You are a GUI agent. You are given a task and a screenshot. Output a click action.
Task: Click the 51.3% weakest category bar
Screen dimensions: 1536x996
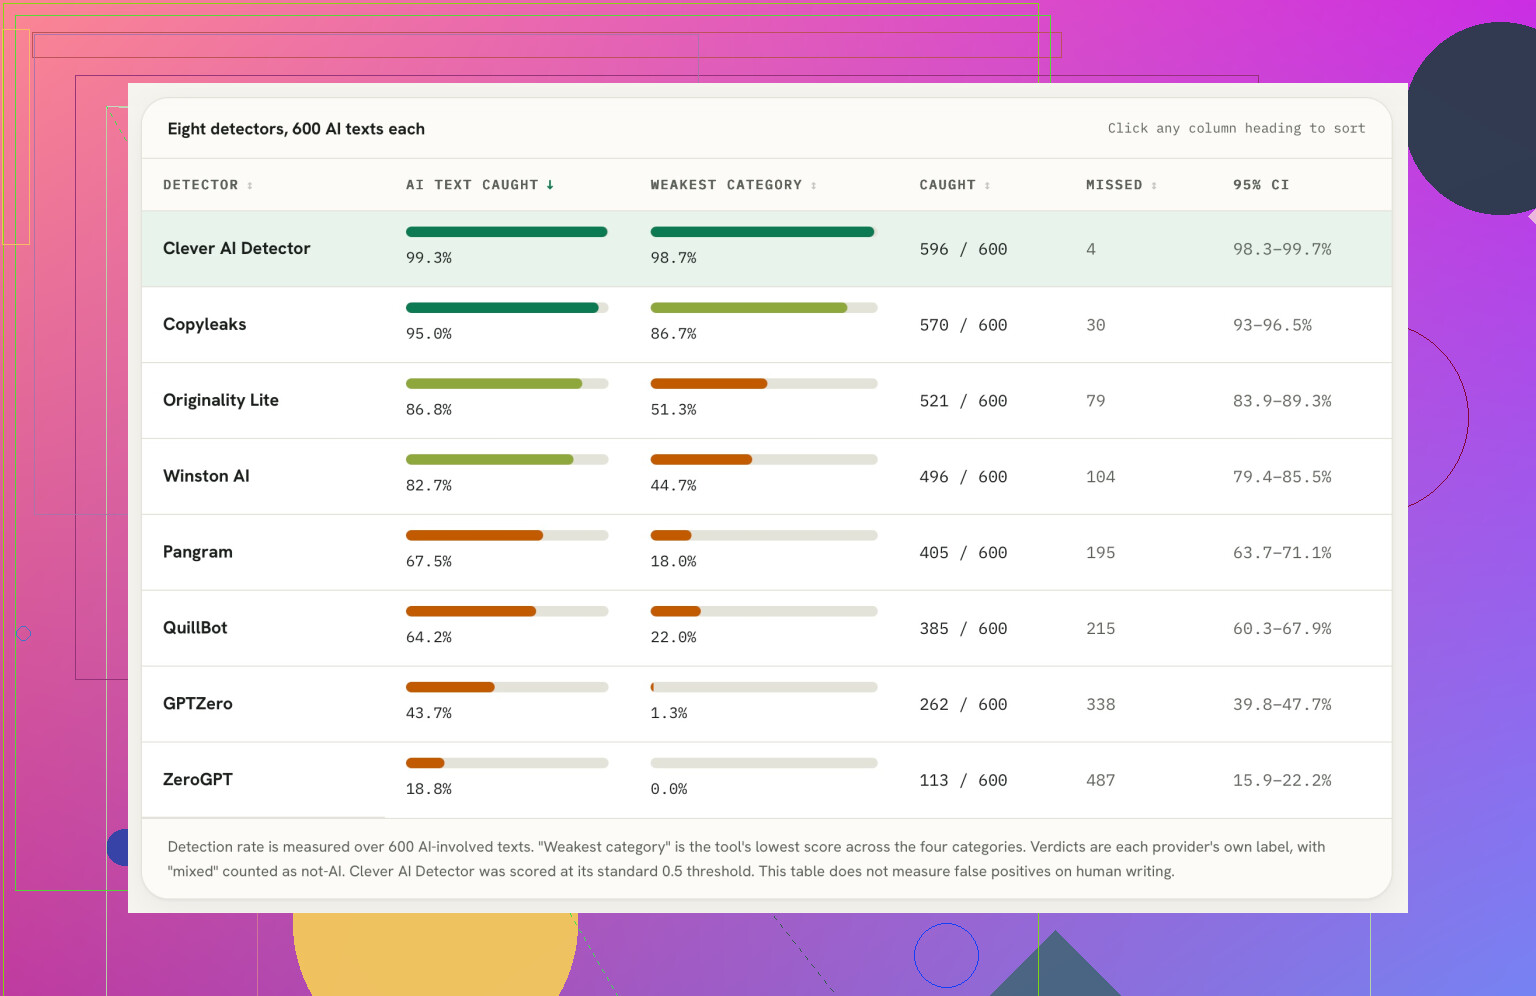pos(764,384)
